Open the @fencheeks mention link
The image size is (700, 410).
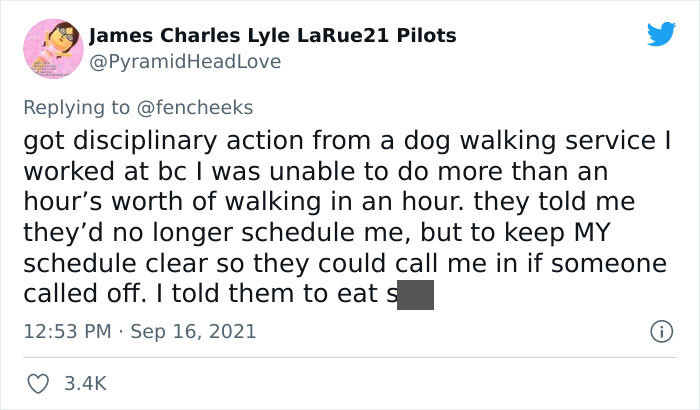click(195, 108)
